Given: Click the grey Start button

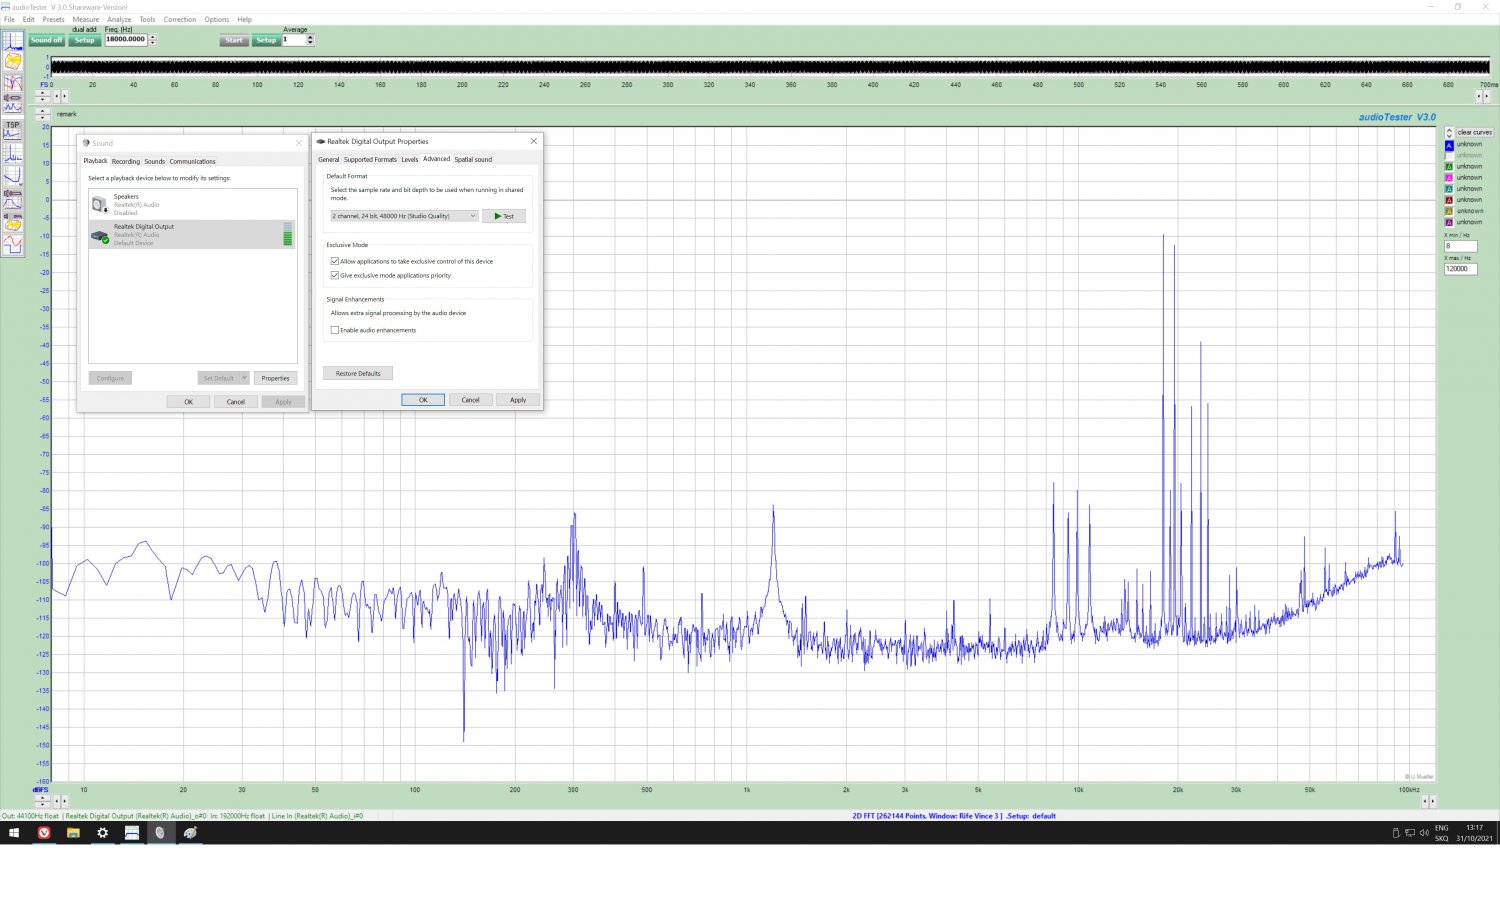Looking at the screenshot, I should tap(234, 40).
